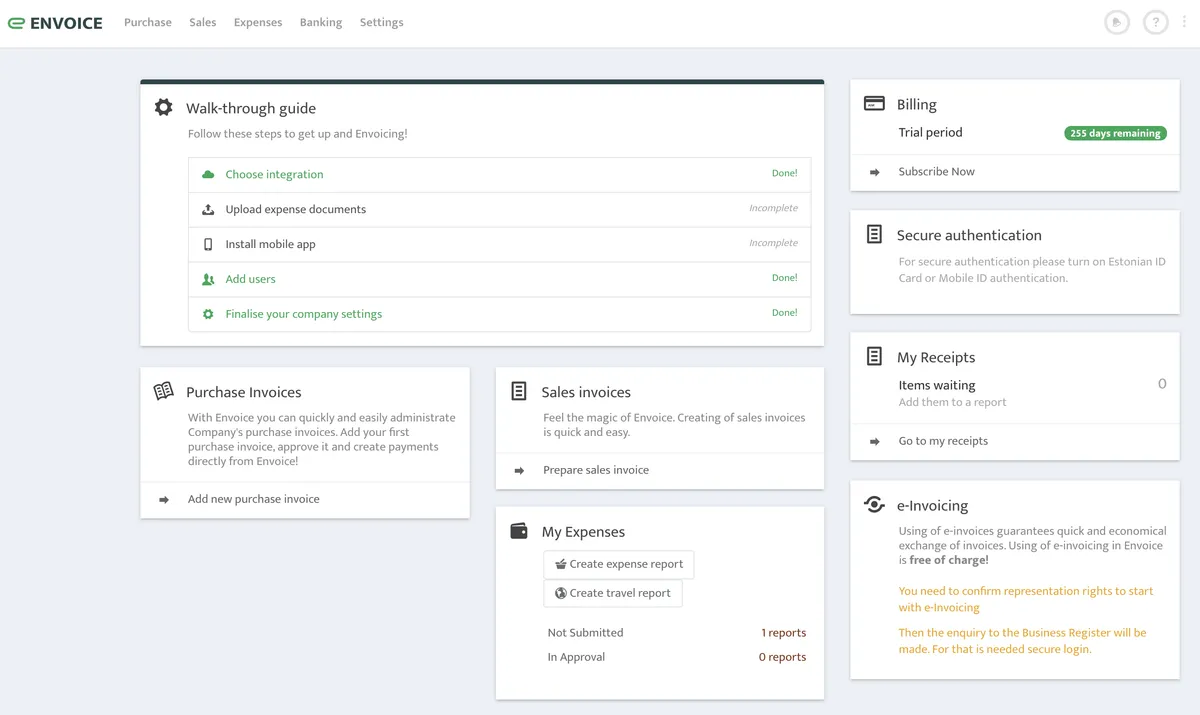The width and height of the screenshot is (1200, 715).
Task: Click the users icon beside Add users
Action: [208, 279]
